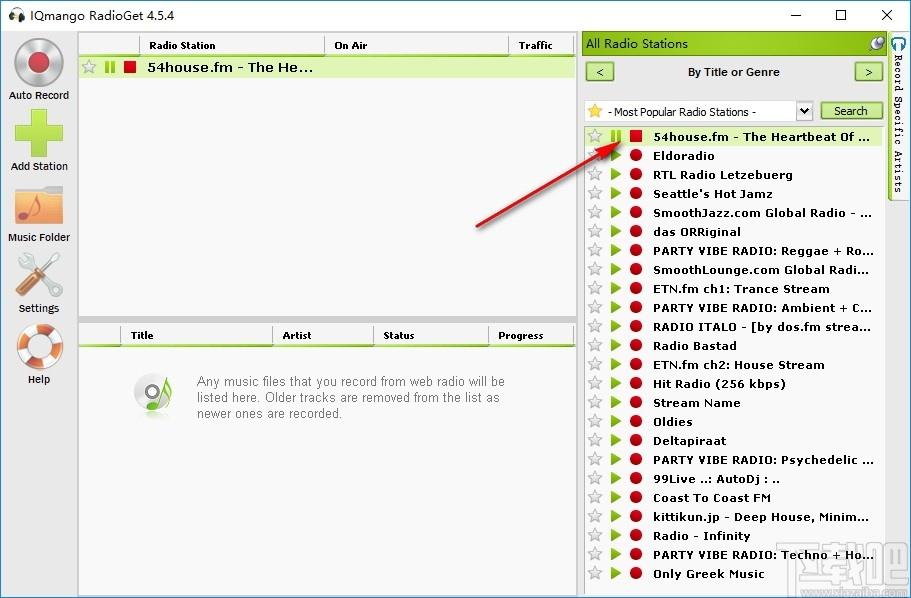Play PARTY VIBE RADIO: Ambient station
The width and height of the screenshot is (911, 598).
[x=616, y=307]
